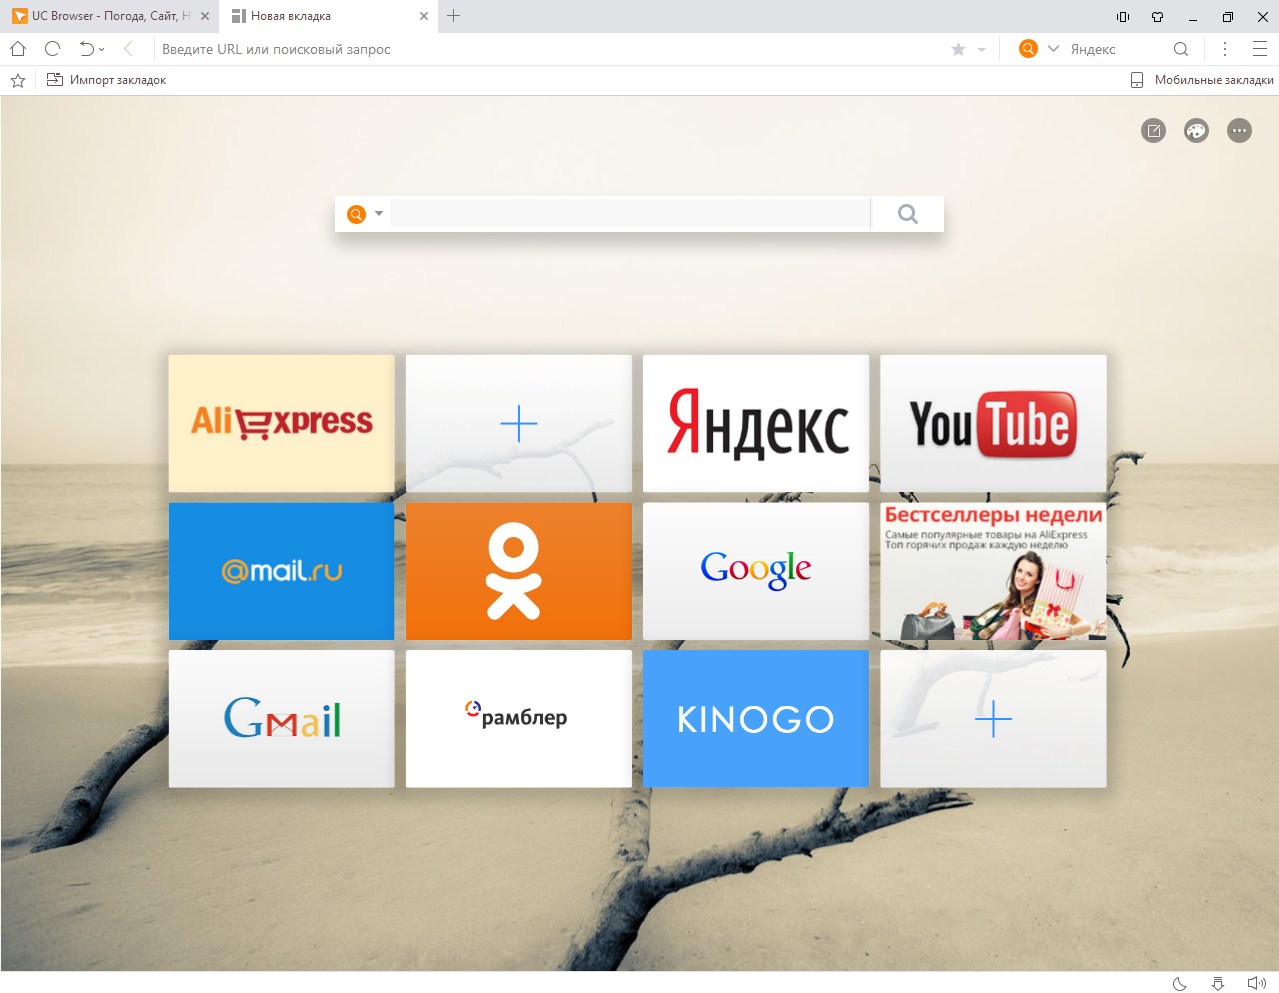
Task: Bookmark page with star icon in address bar
Action: coord(958,49)
